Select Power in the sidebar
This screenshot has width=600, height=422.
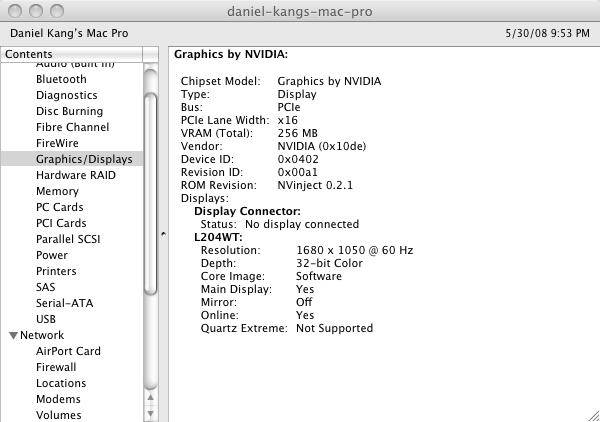tap(52, 255)
